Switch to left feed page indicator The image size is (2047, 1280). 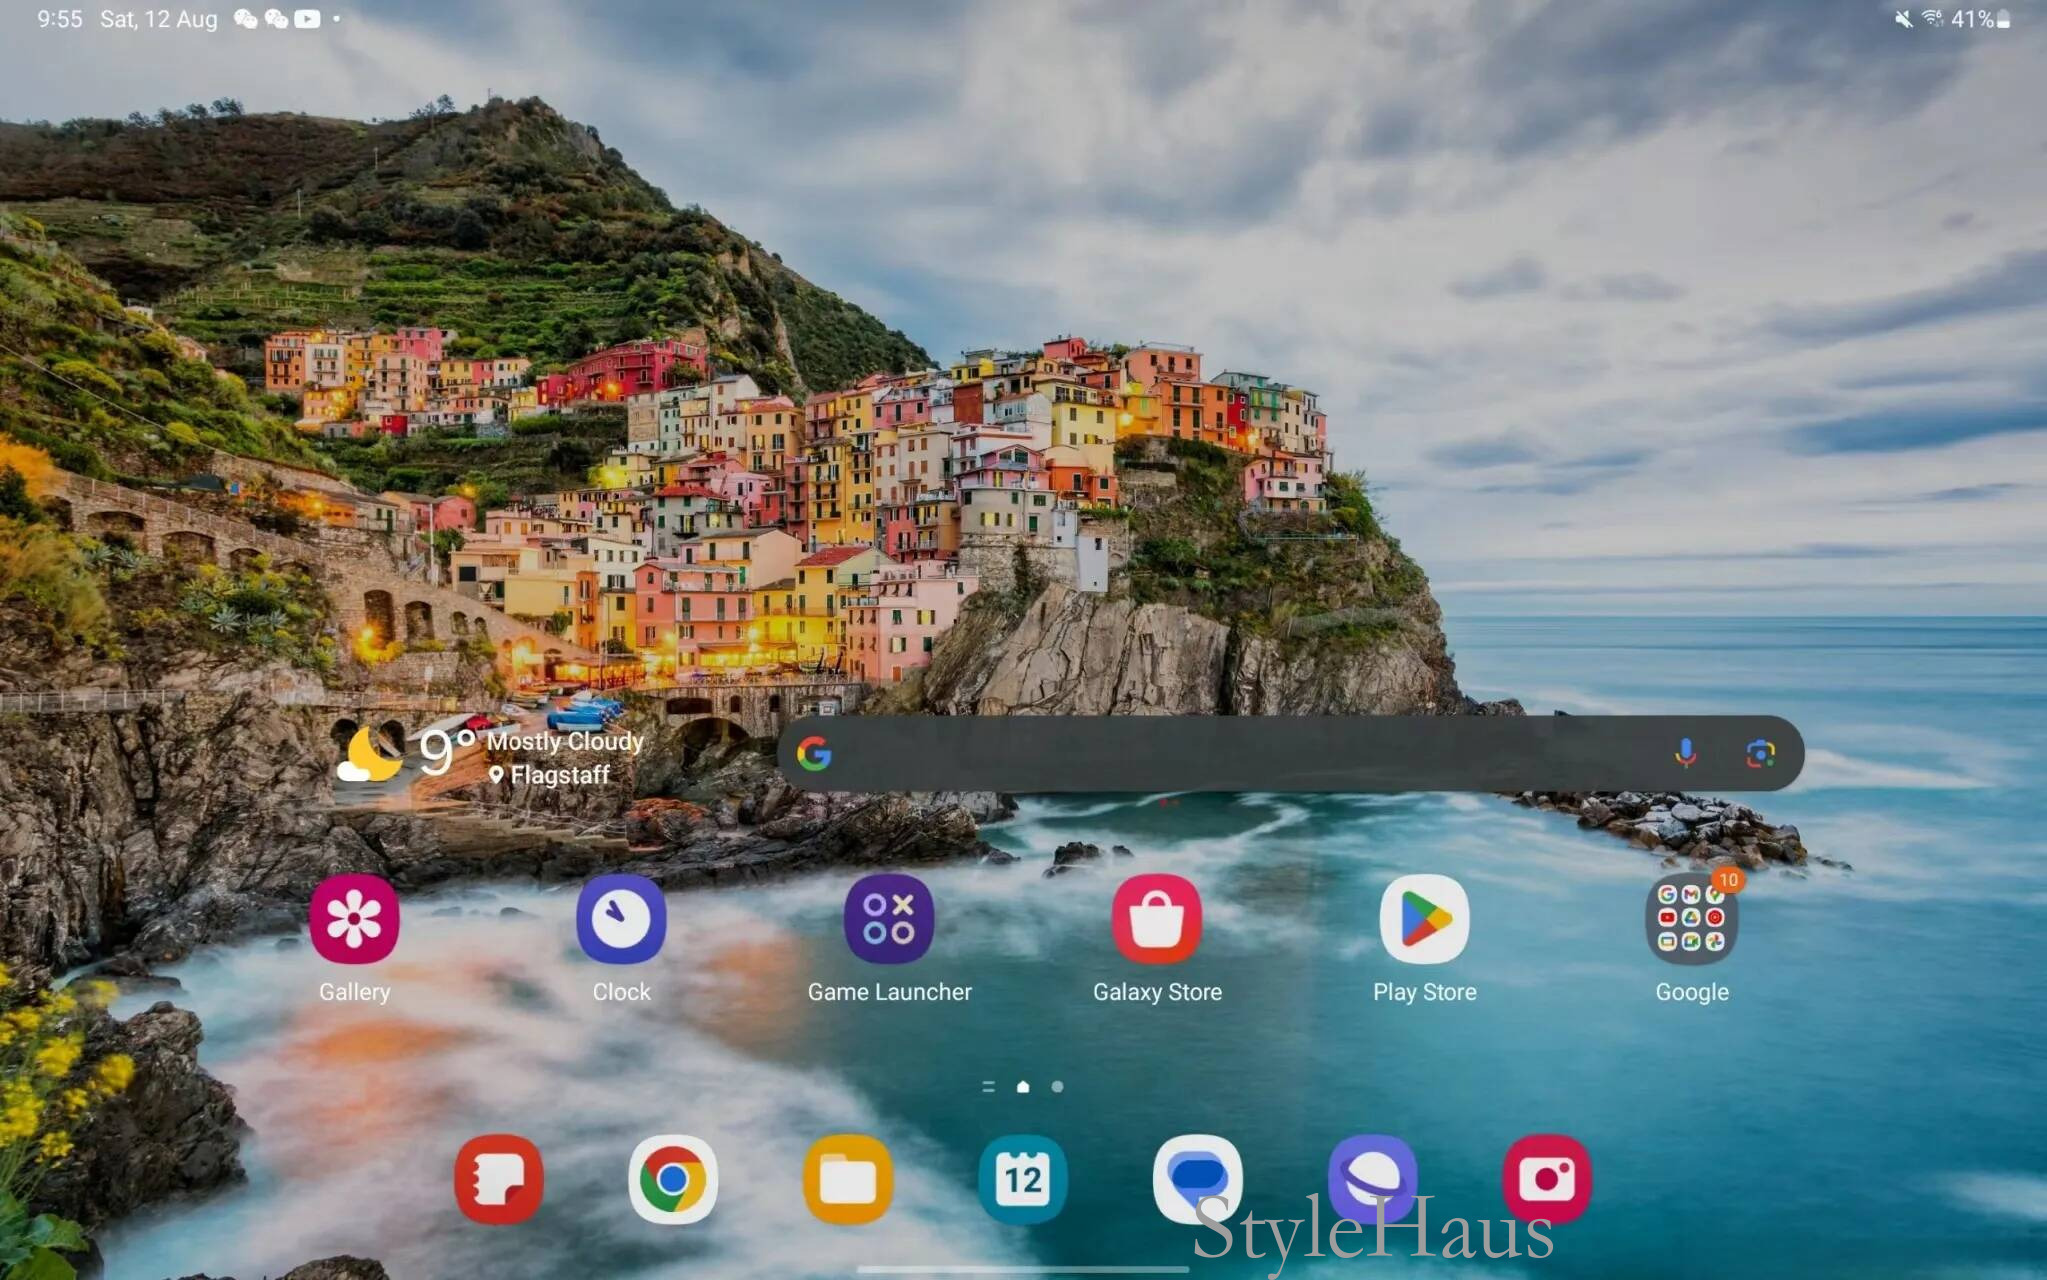(988, 1087)
